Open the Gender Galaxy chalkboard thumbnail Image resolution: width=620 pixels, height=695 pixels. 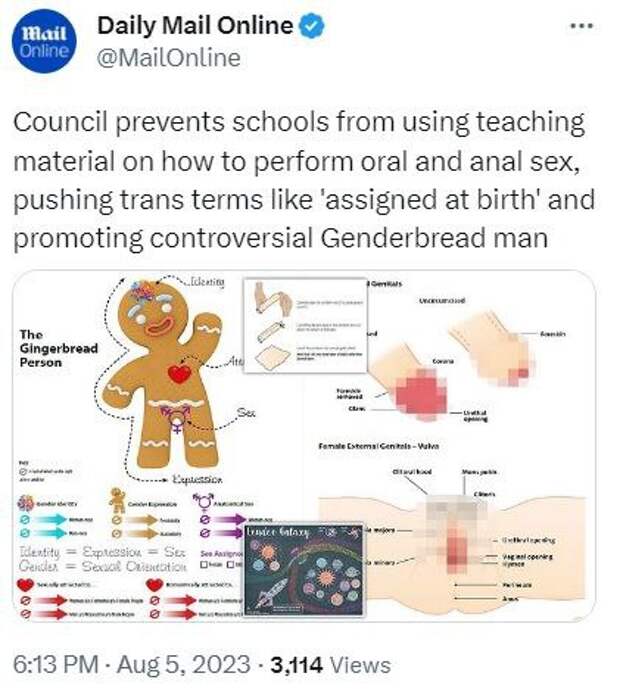304,569
